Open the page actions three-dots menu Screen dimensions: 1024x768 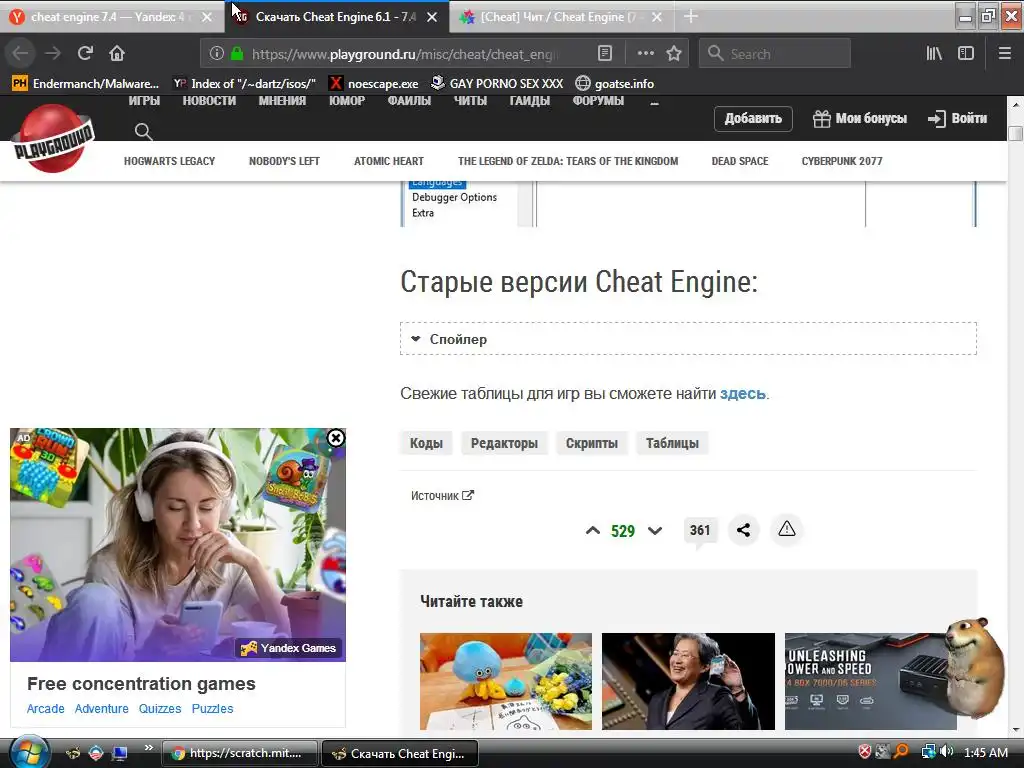click(x=645, y=54)
